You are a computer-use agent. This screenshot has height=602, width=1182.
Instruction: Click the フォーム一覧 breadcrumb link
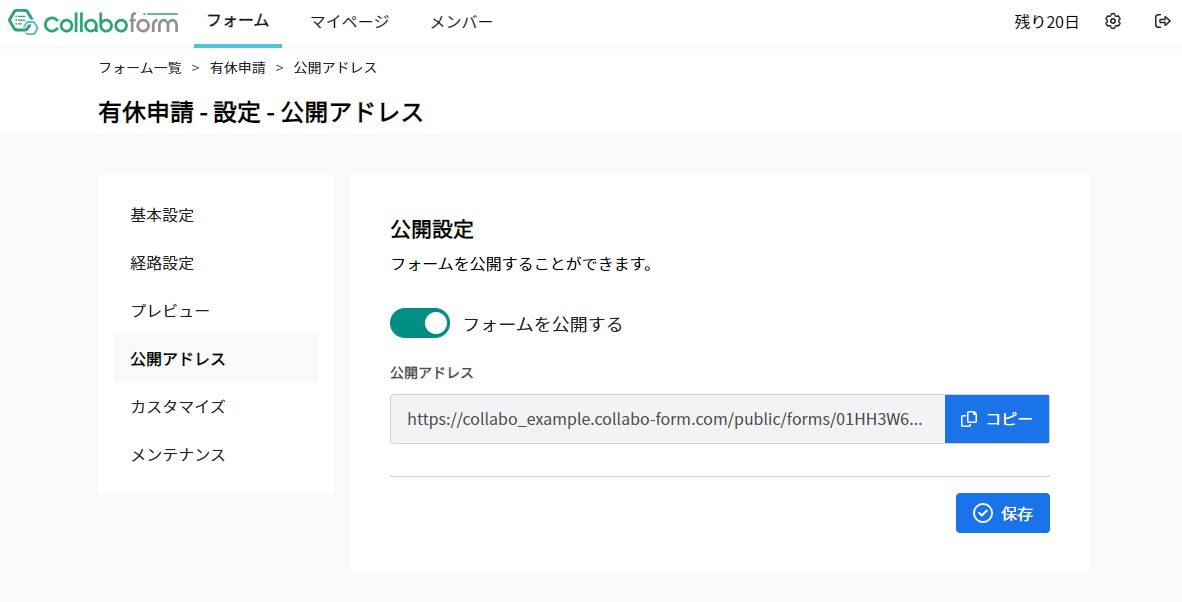point(140,68)
